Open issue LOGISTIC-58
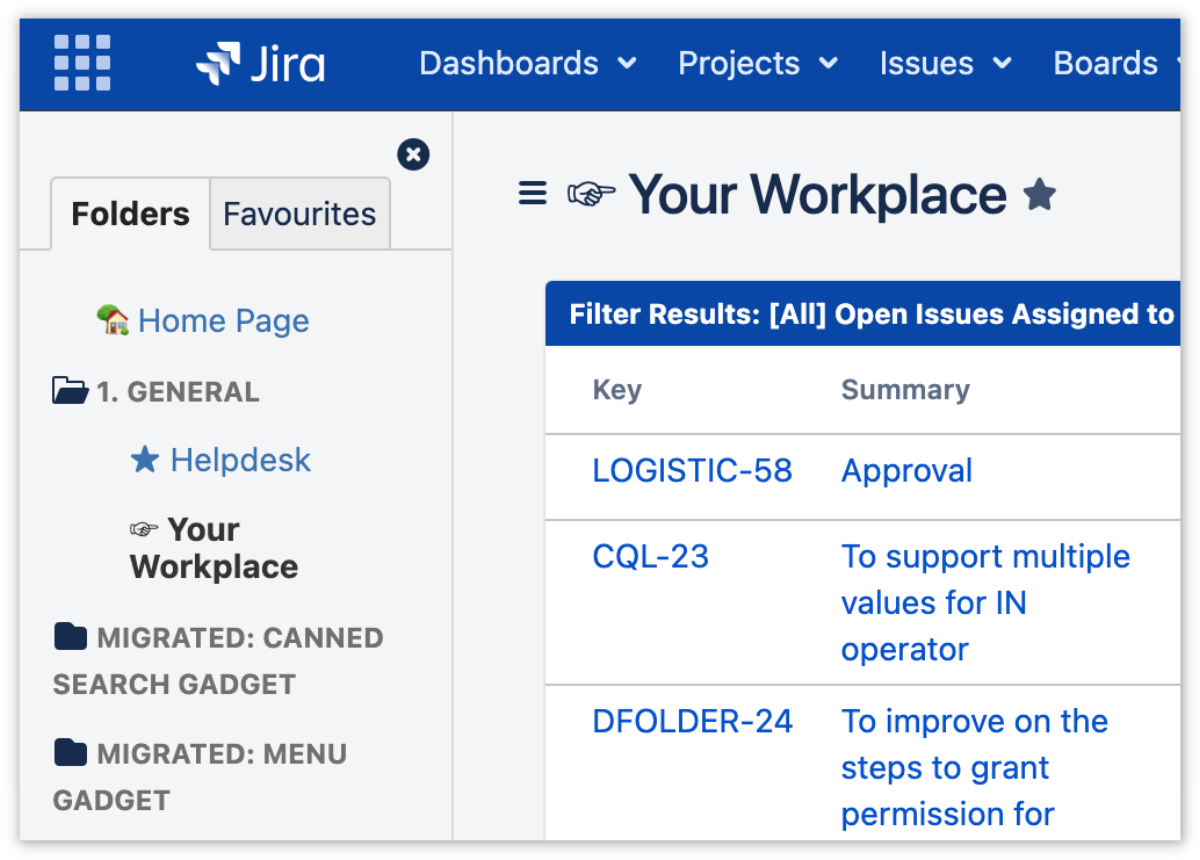The width and height of the screenshot is (1200, 860). [692, 470]
